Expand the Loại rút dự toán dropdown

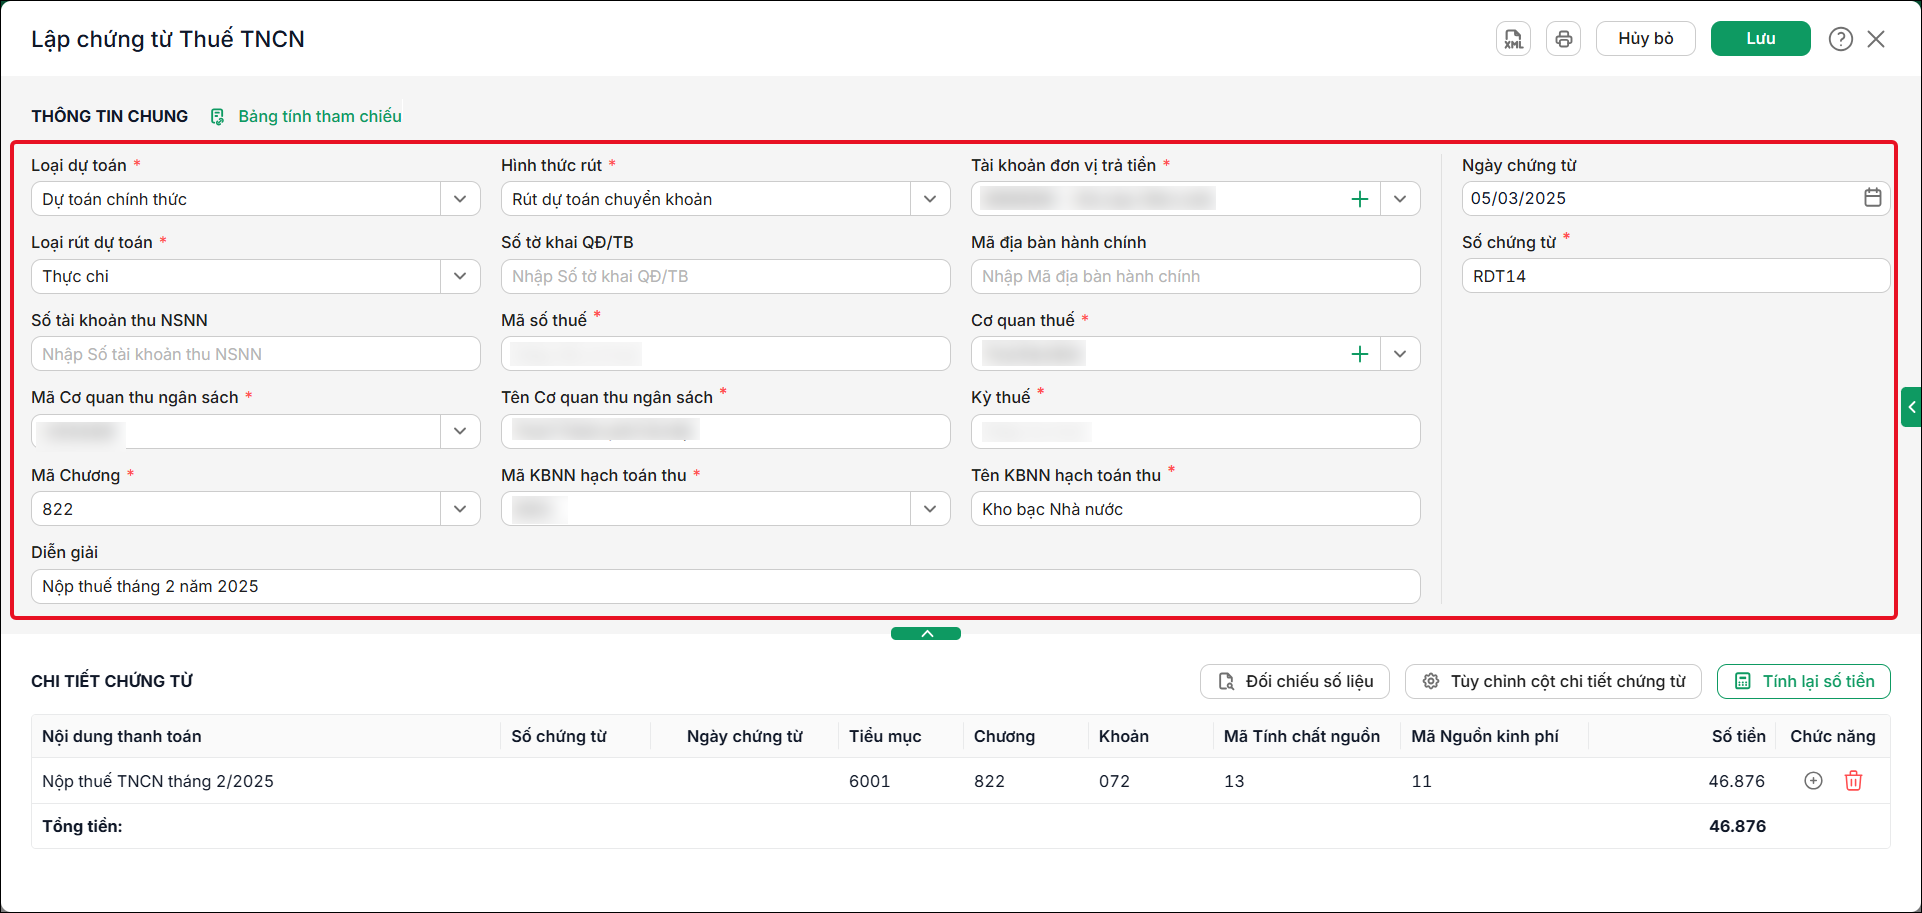click(x=460, y=276)
